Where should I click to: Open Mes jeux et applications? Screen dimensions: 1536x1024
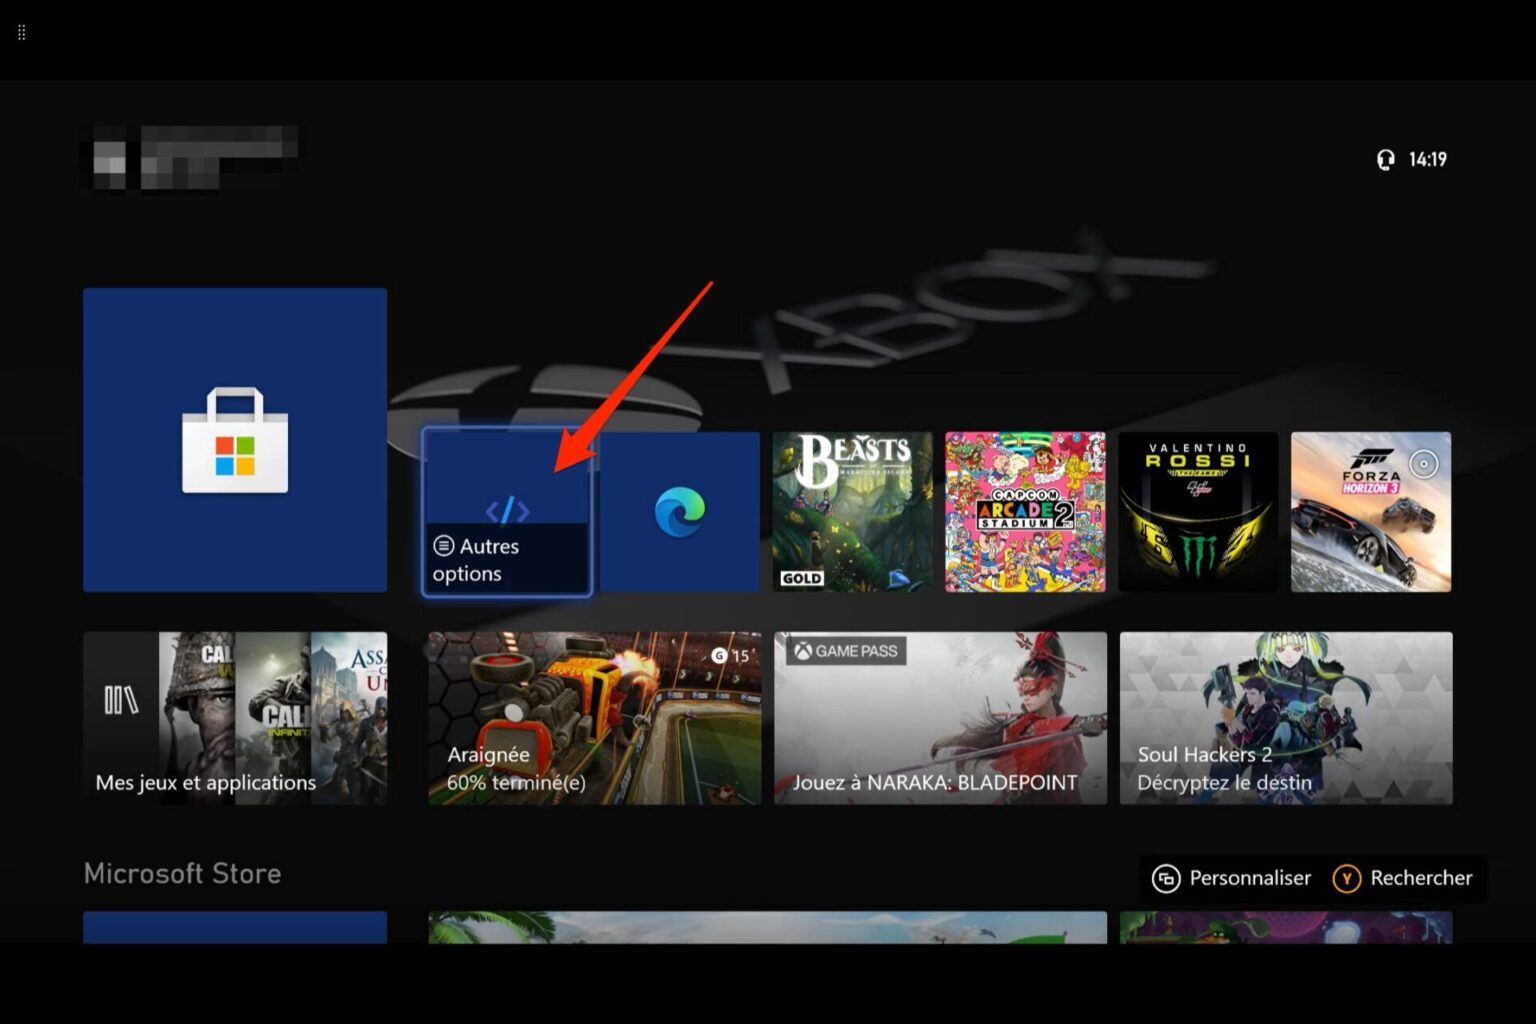[x=235, y=718]
